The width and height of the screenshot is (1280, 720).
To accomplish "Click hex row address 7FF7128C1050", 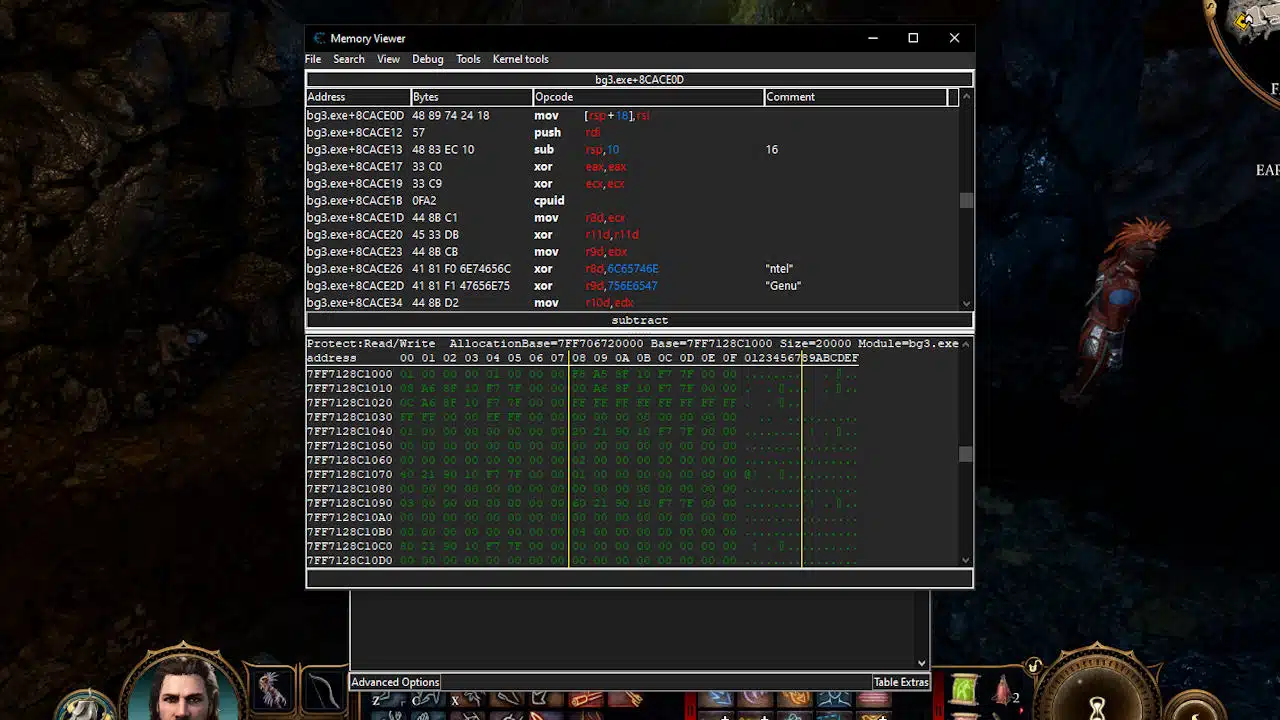I will coord(350,446).
